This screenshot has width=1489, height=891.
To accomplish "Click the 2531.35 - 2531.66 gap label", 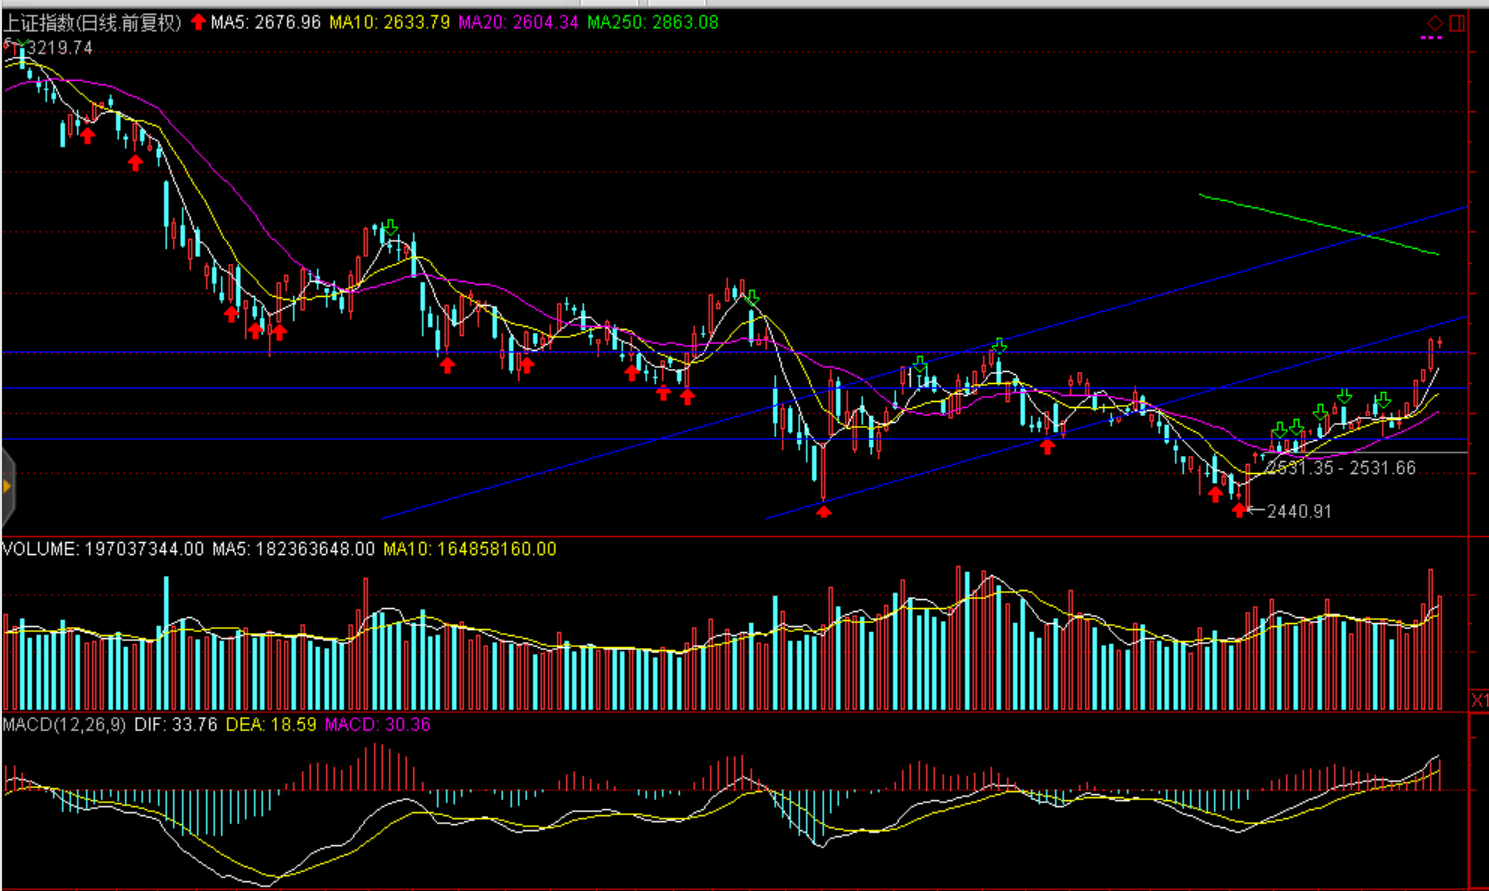I will click(x=1342, y=468).
